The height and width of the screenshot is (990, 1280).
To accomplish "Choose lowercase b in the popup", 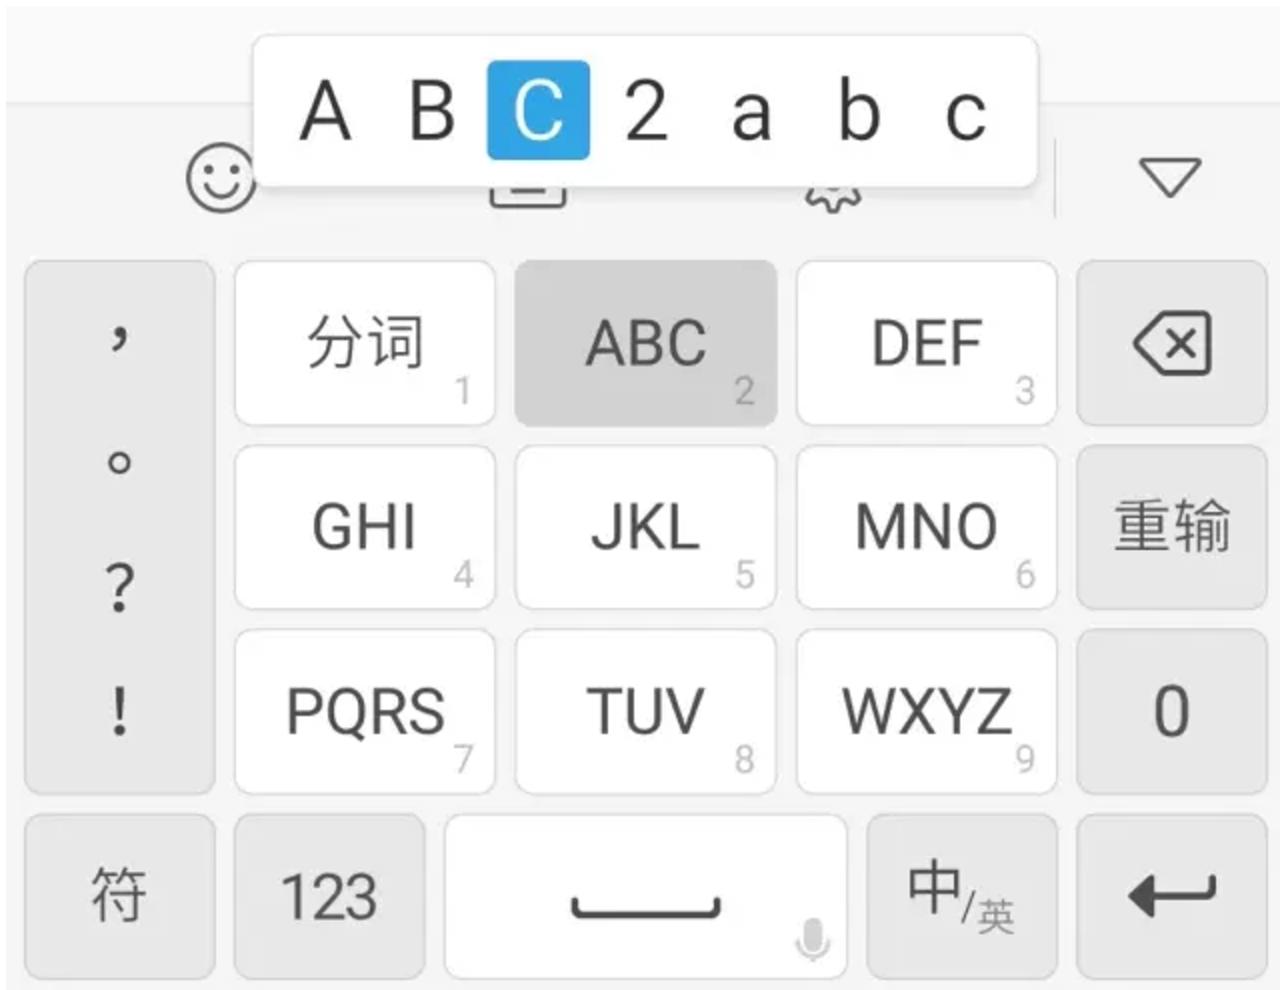I will coord(859,110).
